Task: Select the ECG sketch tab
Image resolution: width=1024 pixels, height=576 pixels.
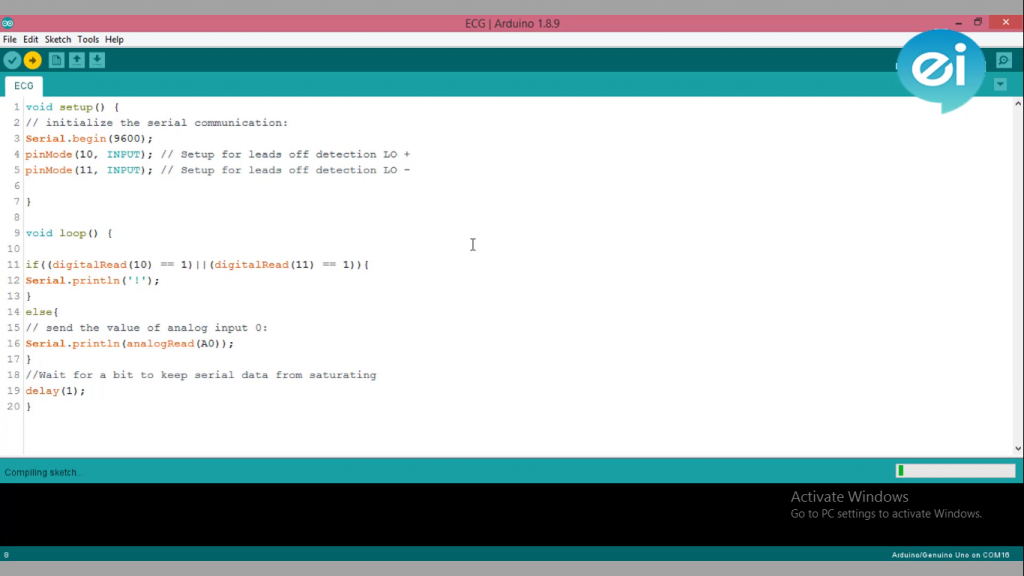Action: pos(23,86)
